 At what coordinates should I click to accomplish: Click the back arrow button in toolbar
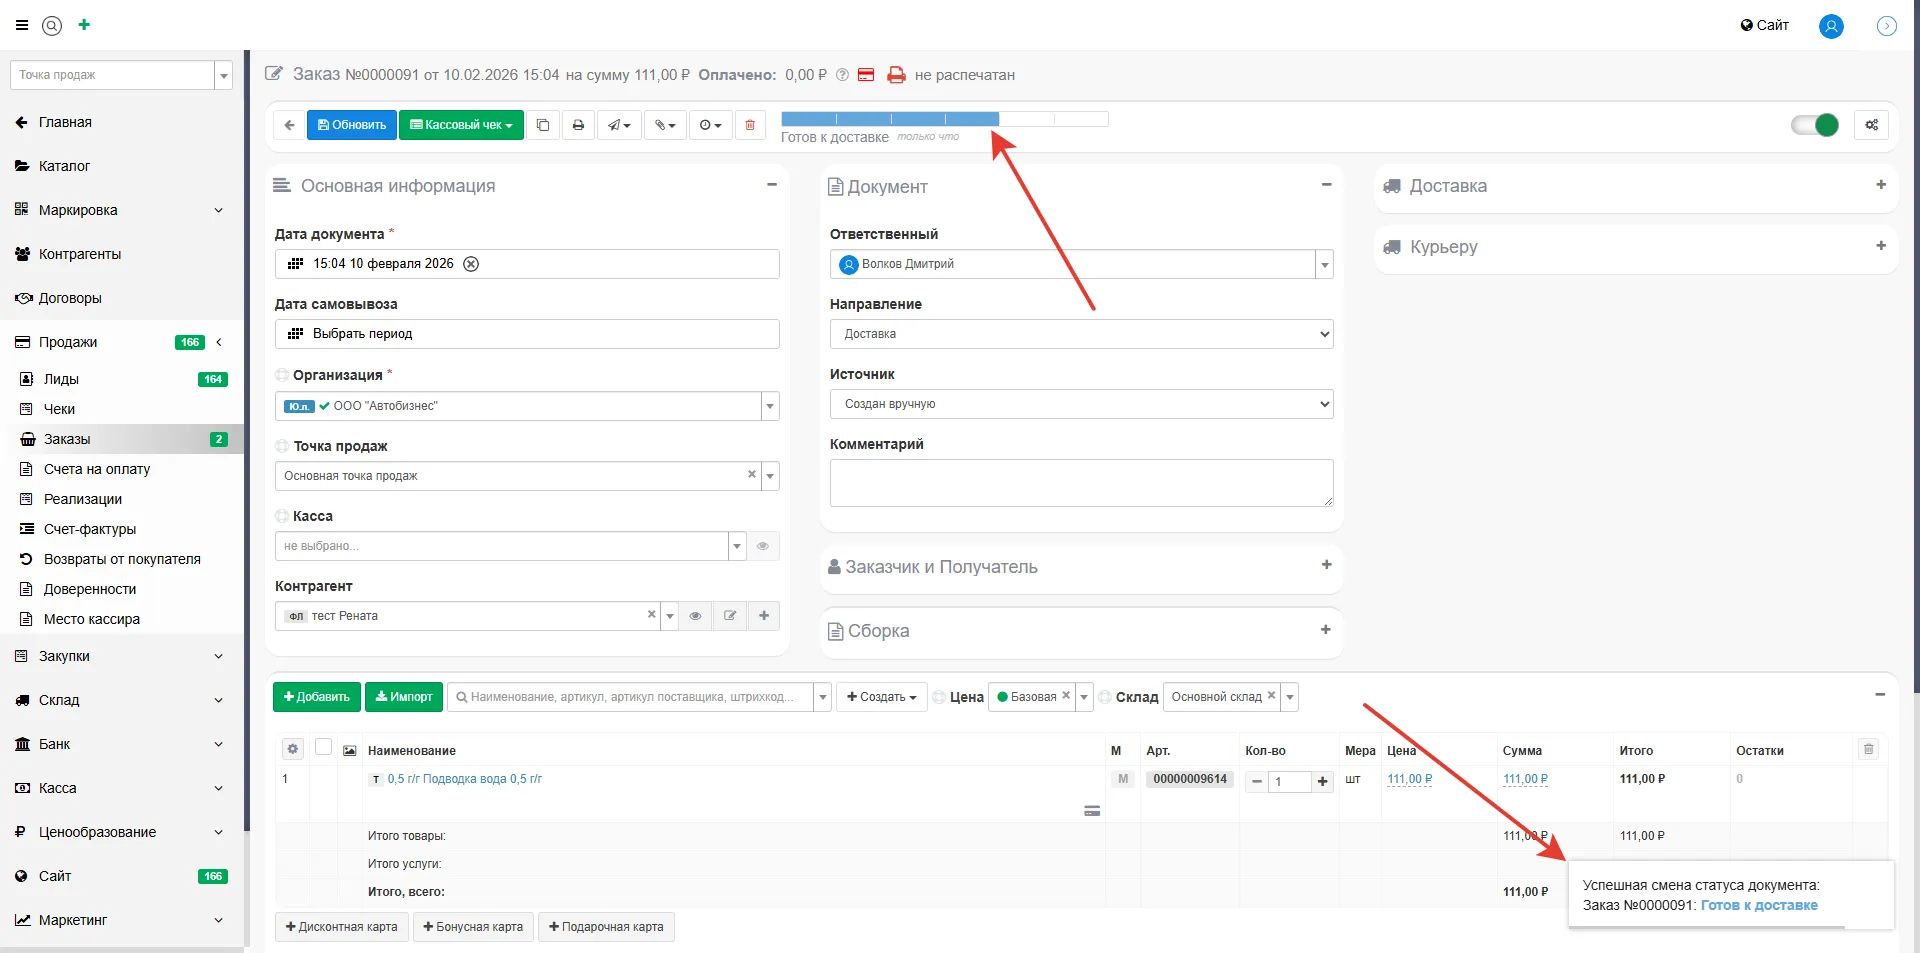(x=289, y=125)
